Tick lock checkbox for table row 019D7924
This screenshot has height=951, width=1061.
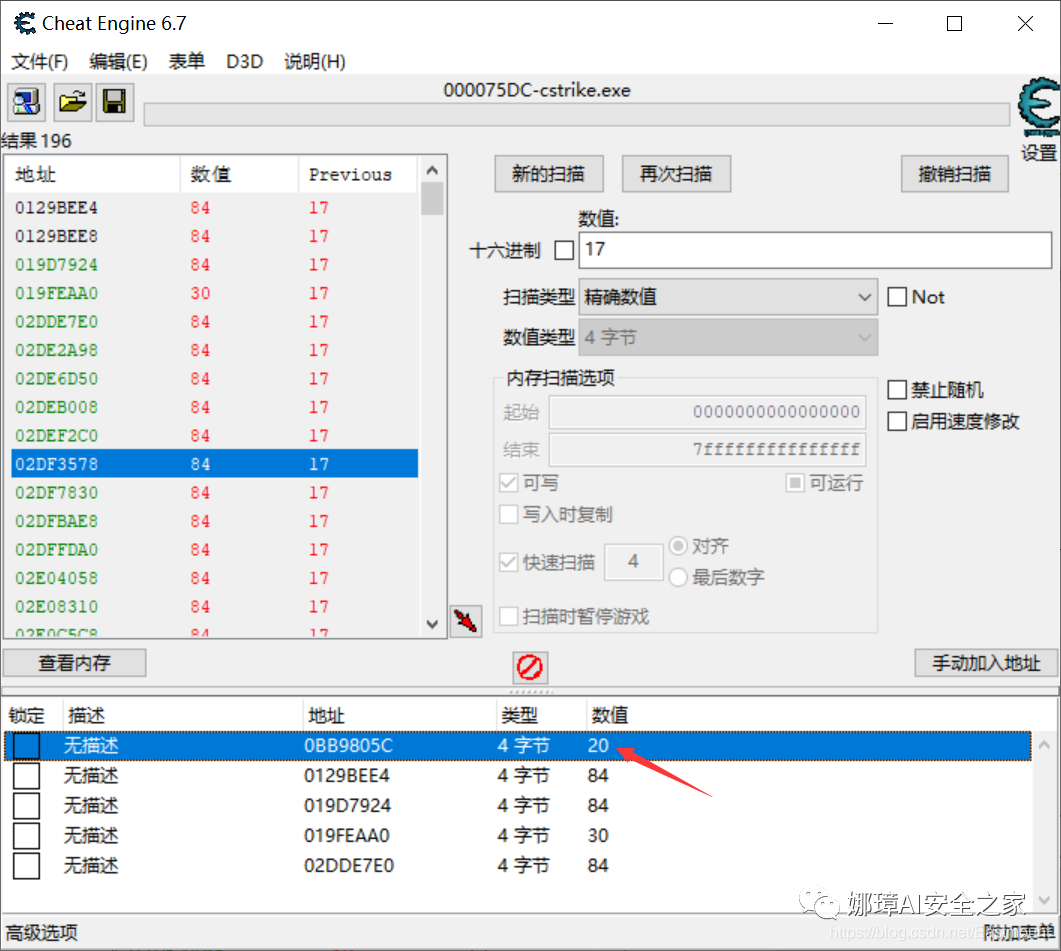tap(26, 805)
